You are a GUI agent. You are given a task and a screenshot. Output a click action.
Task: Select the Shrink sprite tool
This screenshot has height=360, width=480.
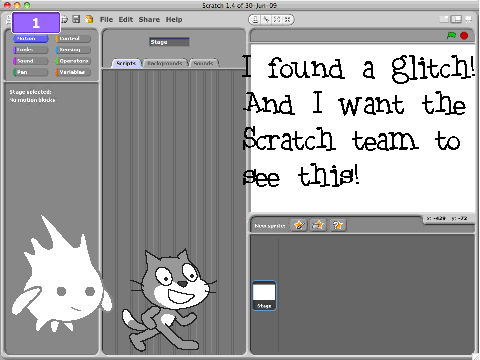click(x=287, y=20)
